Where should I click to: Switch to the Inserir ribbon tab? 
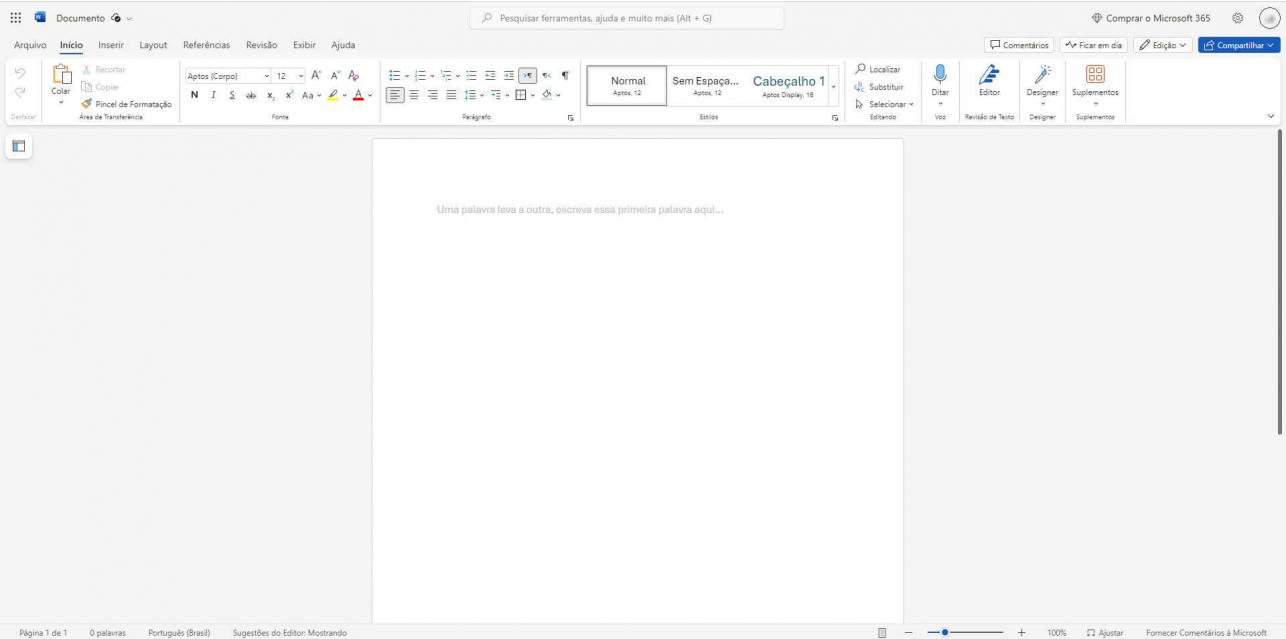click(x=110, y=45)
